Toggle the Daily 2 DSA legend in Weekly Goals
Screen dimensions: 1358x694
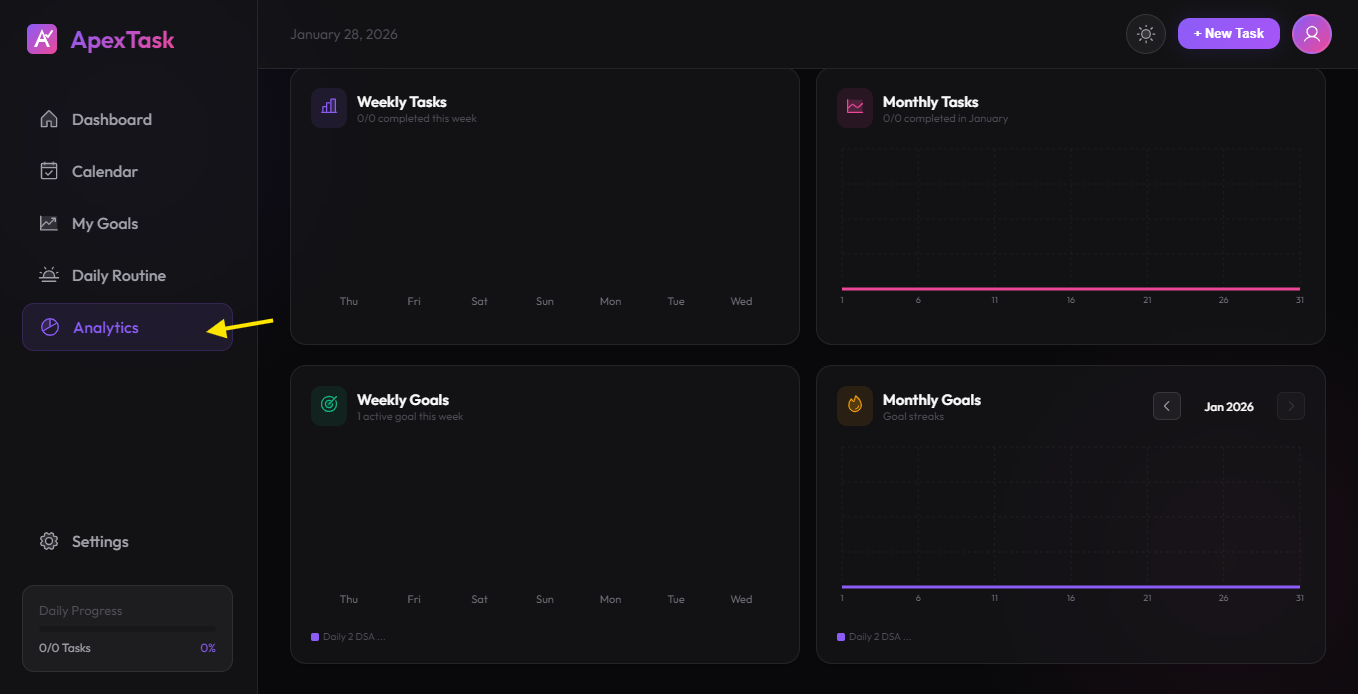348,636
